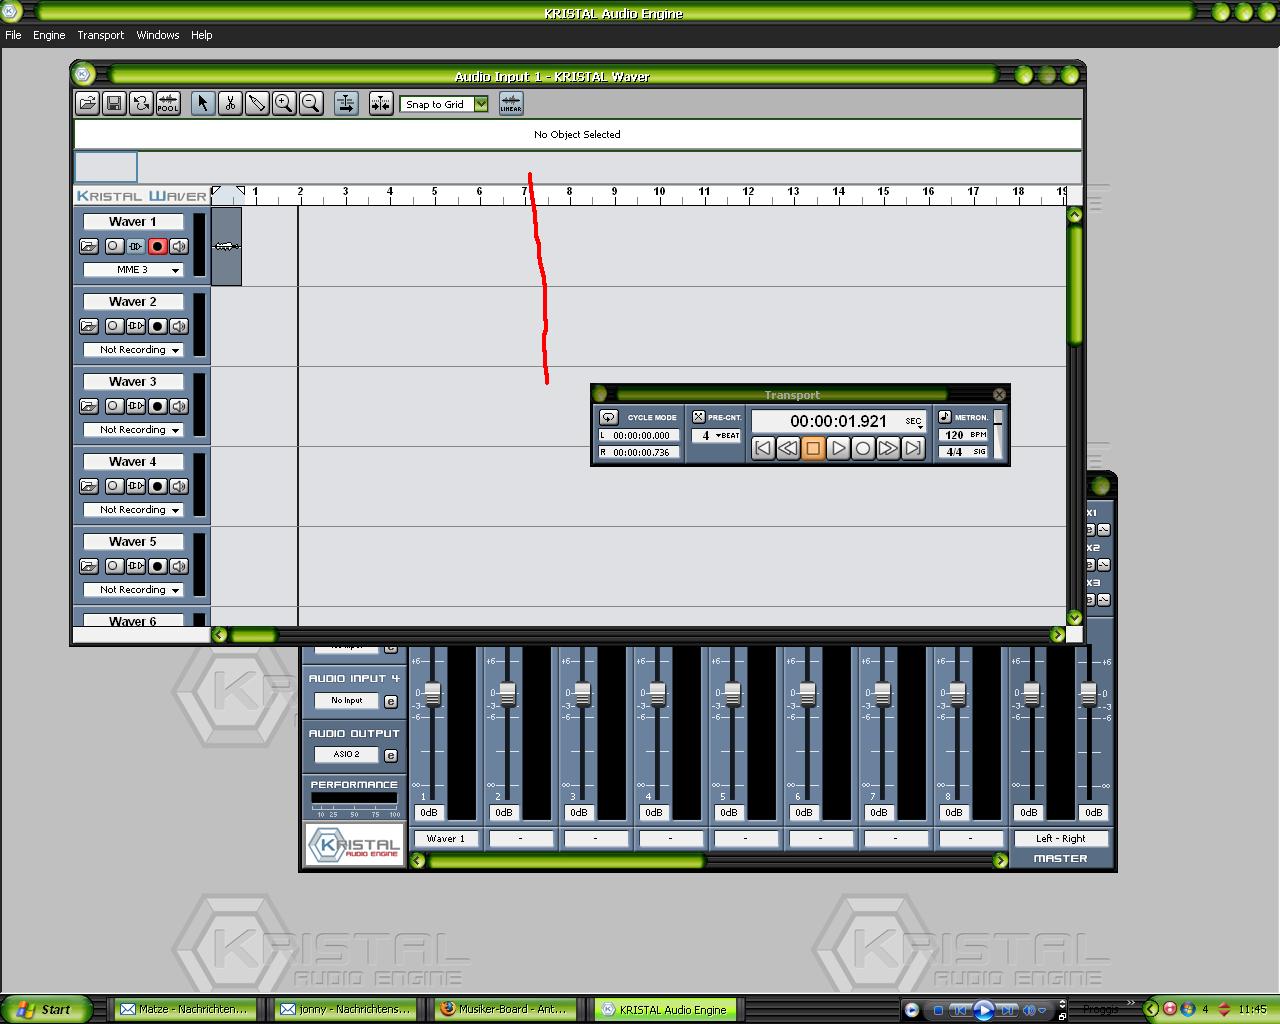The image size is (1280, 1024).
Task: Start playback with the play button
Action: pyautogui.click(x=838, y=448)
